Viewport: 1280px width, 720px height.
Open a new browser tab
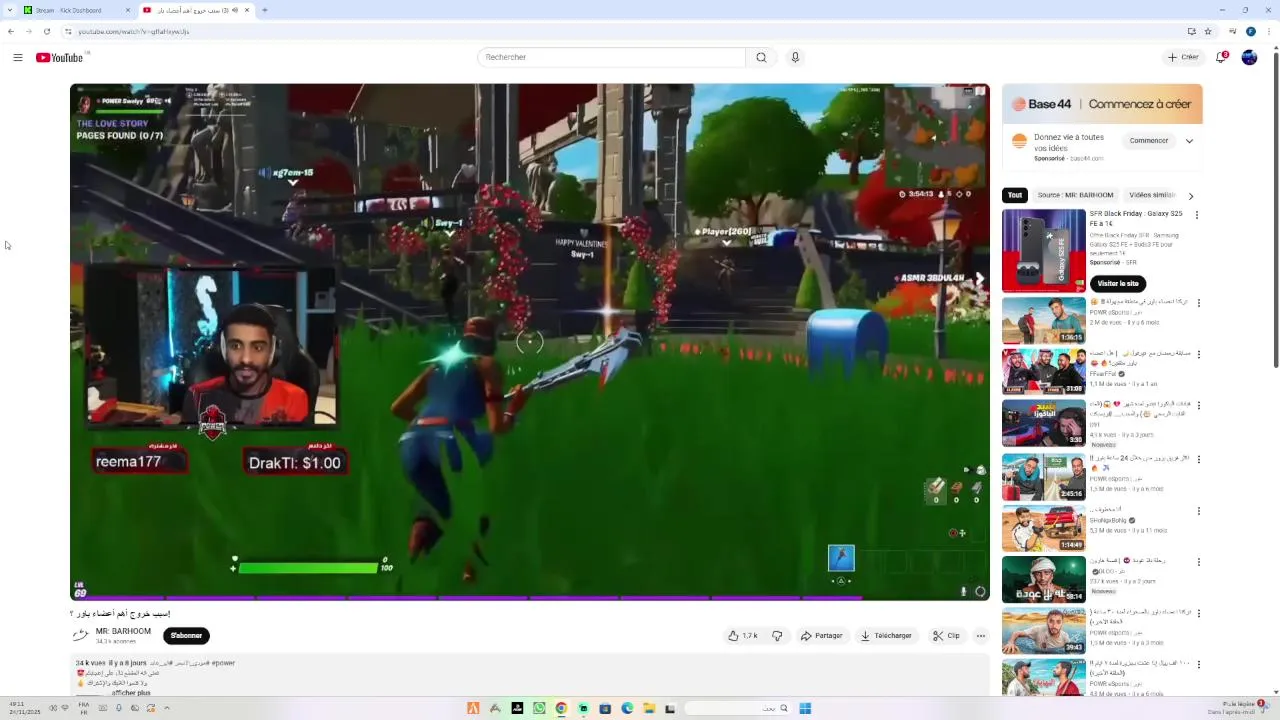[264, 10]
